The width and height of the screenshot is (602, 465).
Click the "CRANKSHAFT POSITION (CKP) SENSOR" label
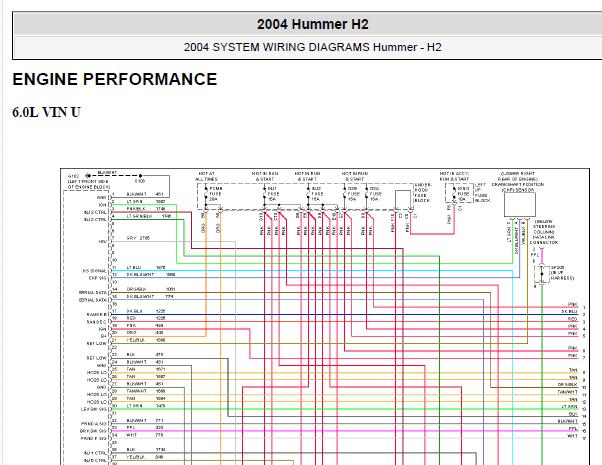coord(518,187)
